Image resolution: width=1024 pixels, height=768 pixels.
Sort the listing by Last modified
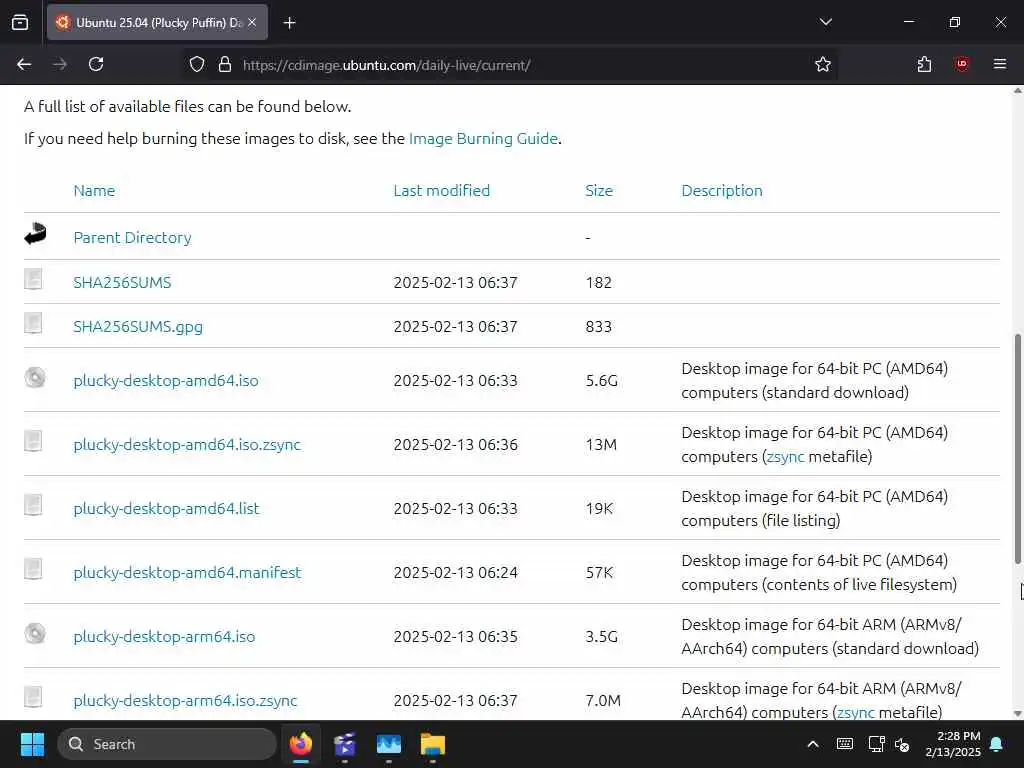click(x=441, y=191)
